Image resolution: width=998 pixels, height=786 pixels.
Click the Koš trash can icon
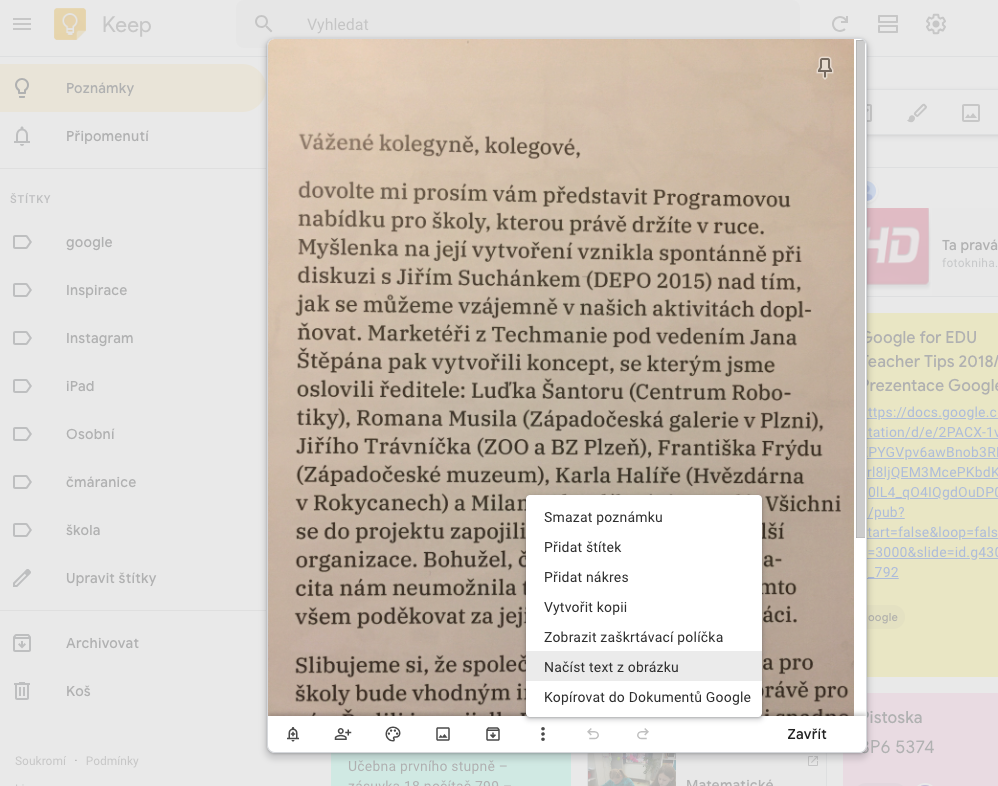pos(22,691)
